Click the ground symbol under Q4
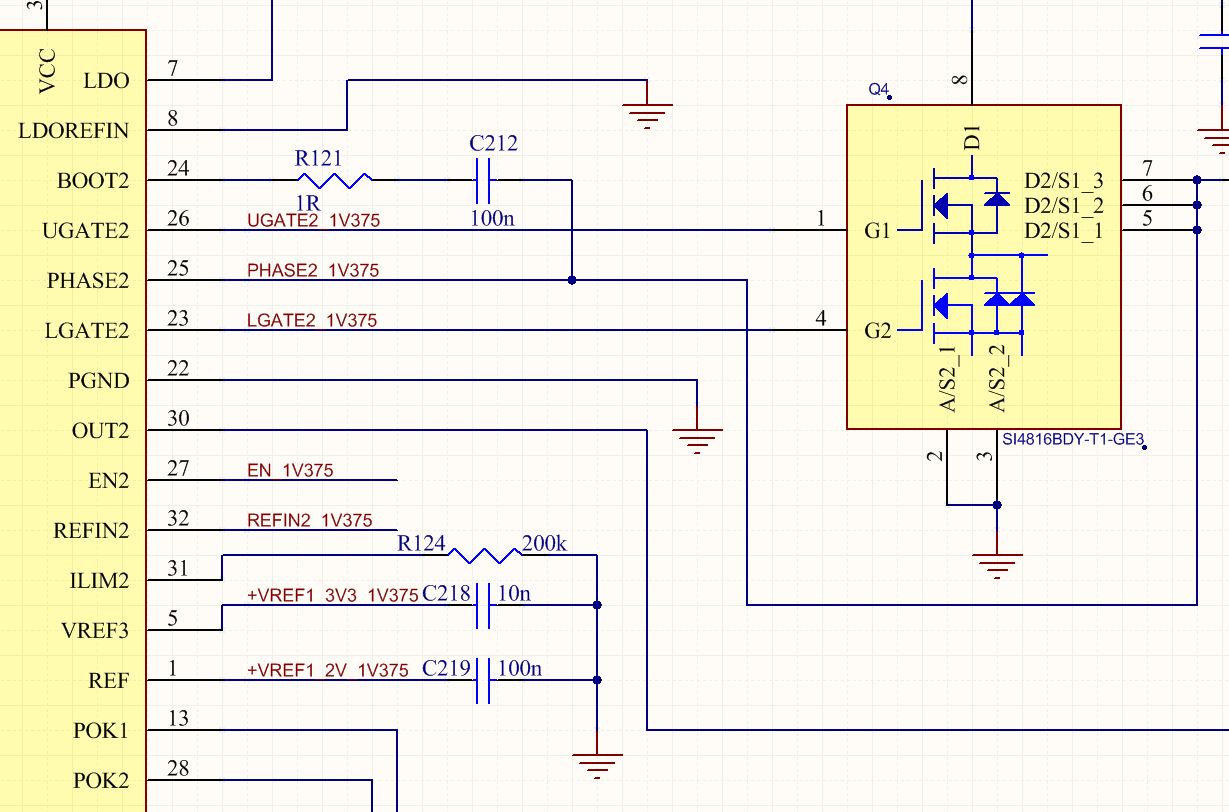Viewport: 1229px width, 812px height. (996, 565)
